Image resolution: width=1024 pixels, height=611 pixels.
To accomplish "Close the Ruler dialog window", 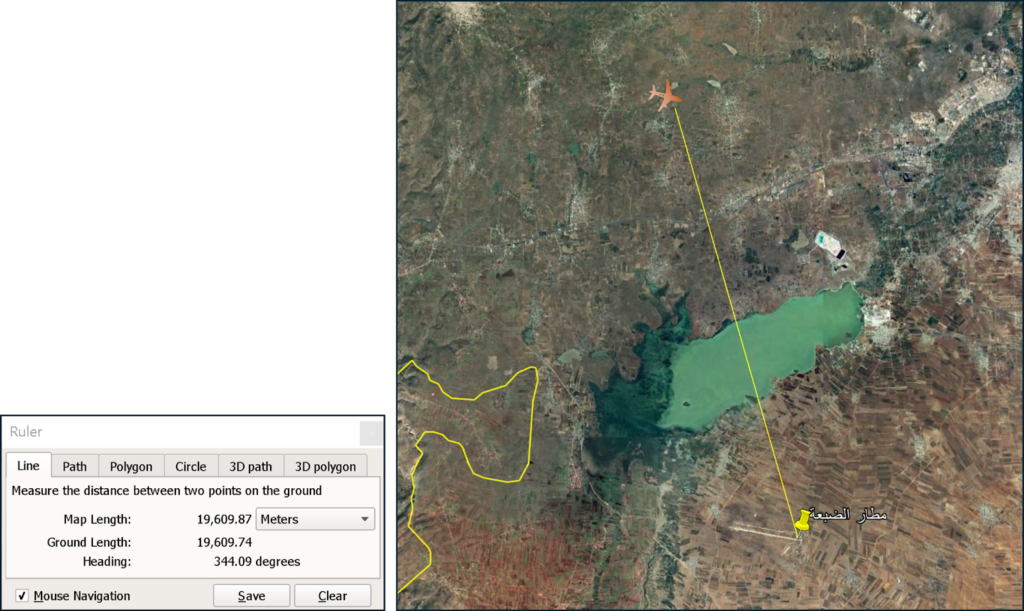I will 370,432.
